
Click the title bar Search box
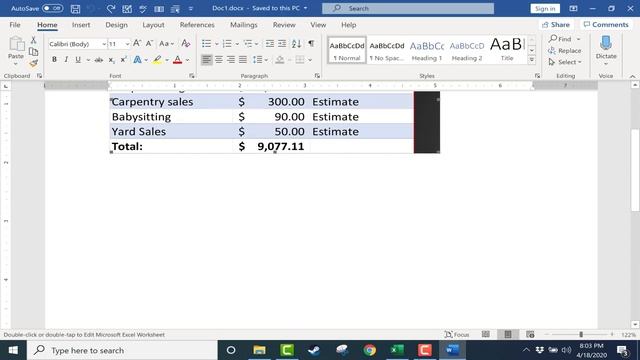408,8
